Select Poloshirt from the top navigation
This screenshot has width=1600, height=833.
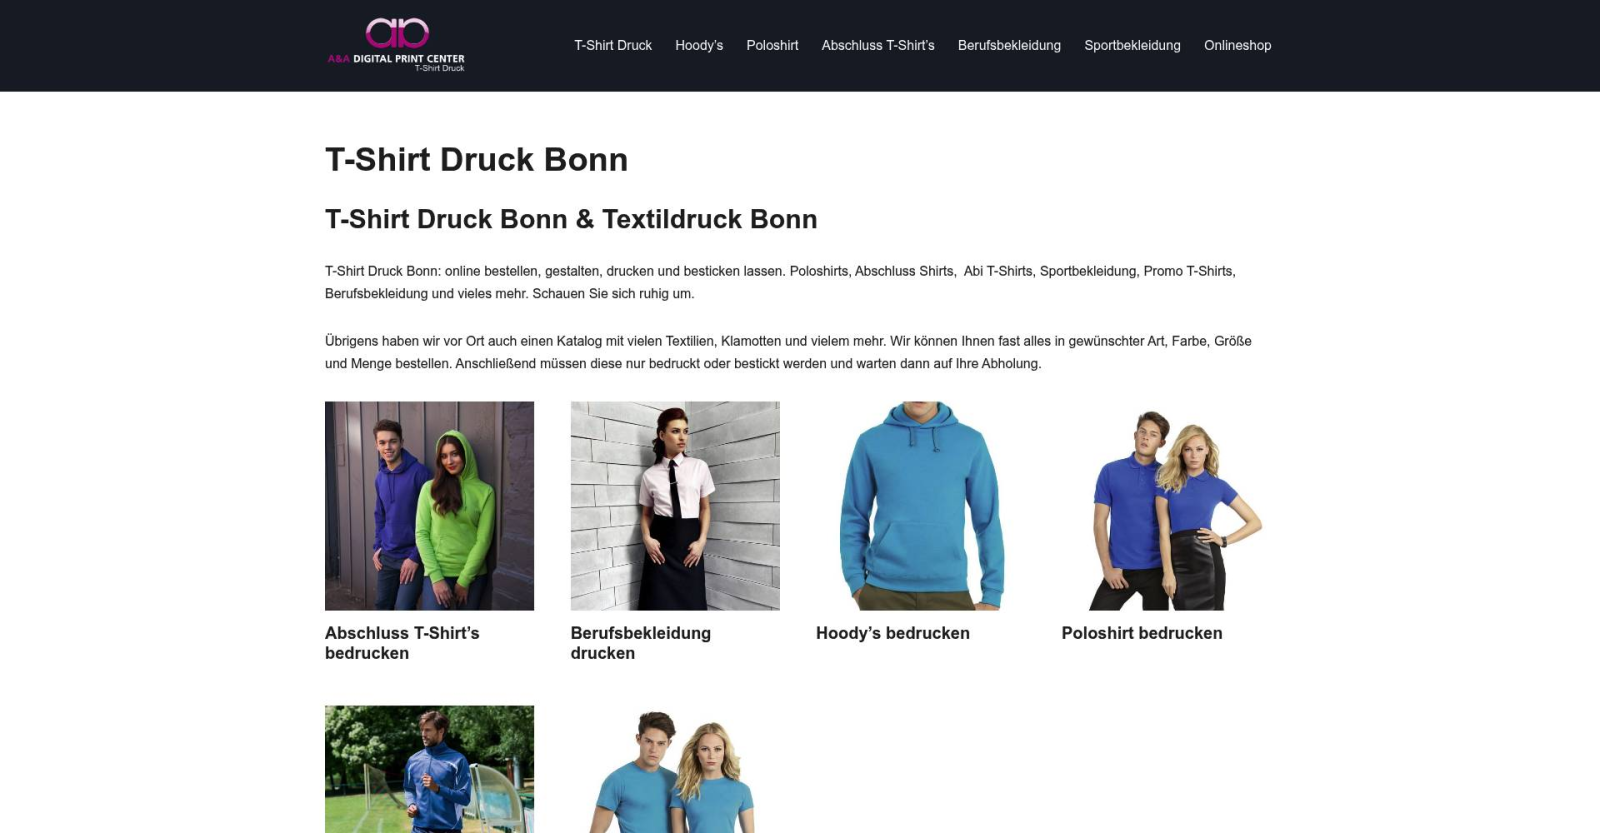(x=772, y=45)
